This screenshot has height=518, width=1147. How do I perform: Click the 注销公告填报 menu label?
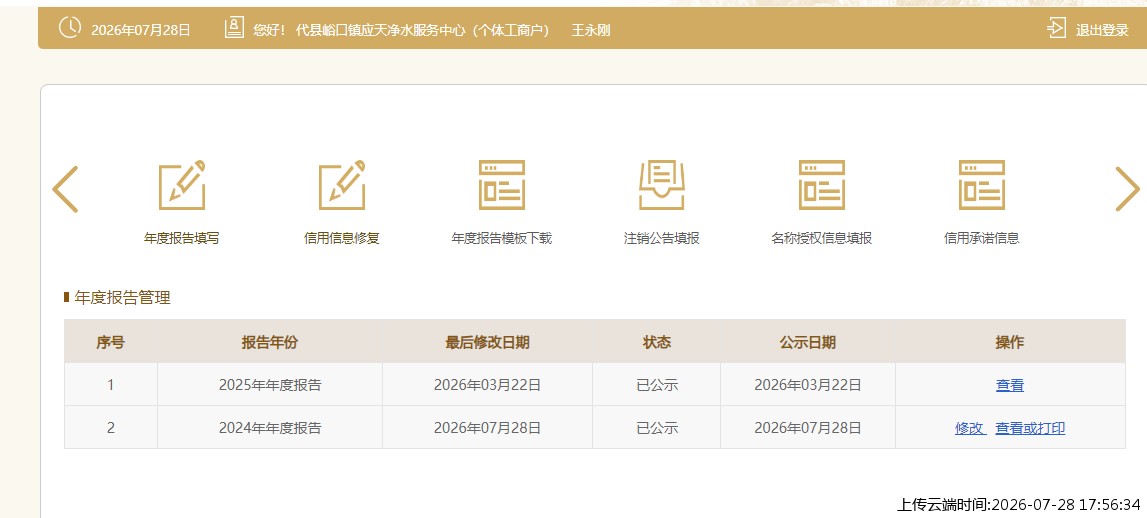(661, 239)
